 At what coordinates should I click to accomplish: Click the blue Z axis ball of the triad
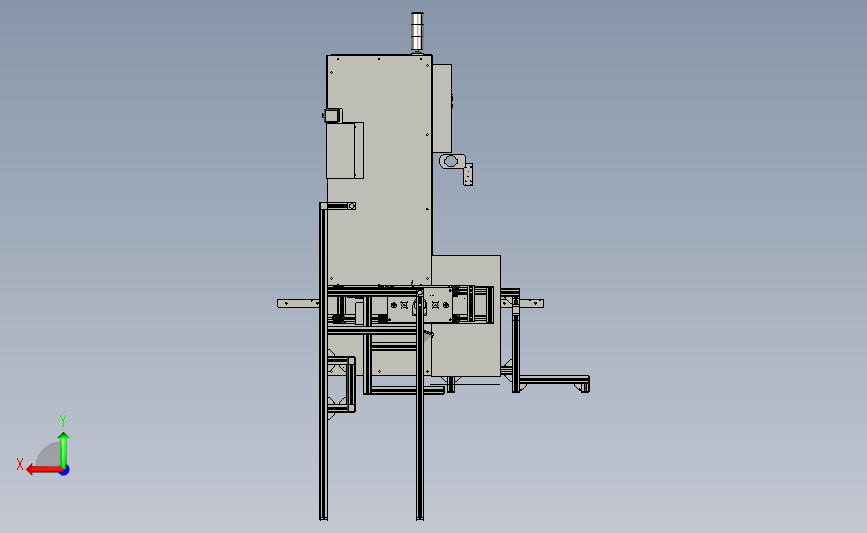point(65,471)
